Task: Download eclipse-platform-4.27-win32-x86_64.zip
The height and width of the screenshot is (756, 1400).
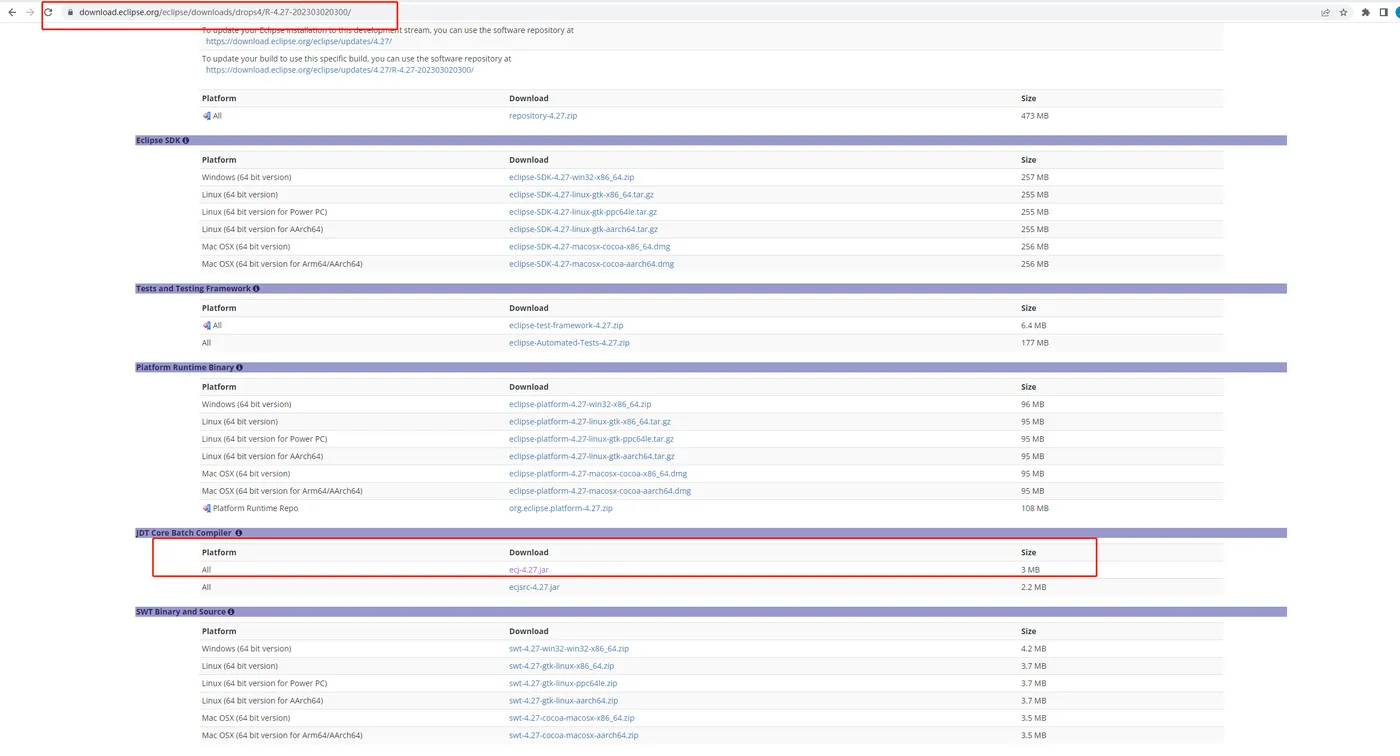Action: 580,405
